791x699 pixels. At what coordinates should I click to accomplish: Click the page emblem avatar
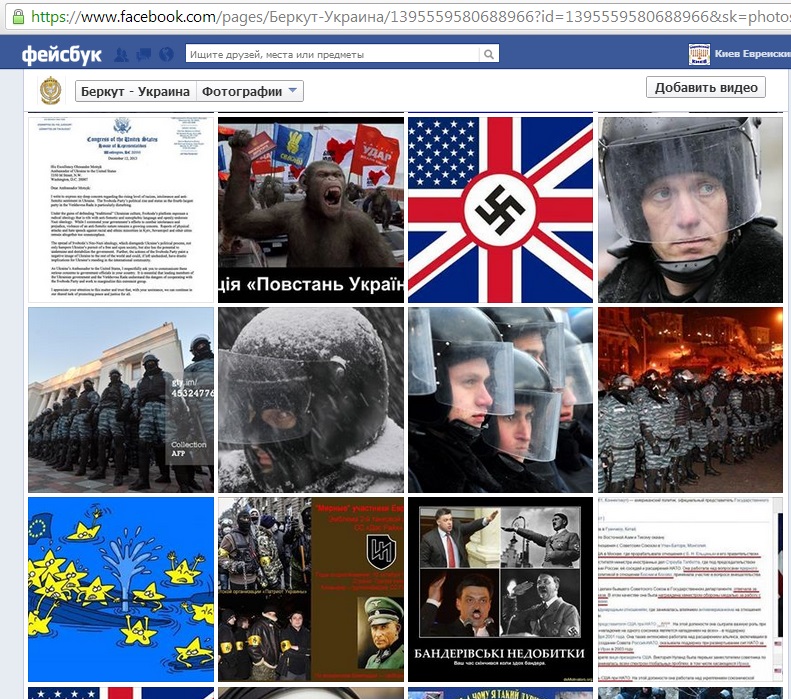(50, 91)
